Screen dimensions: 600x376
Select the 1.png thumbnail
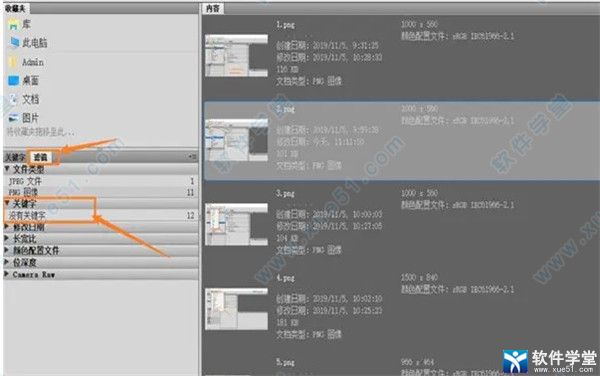tap(236, 56)
